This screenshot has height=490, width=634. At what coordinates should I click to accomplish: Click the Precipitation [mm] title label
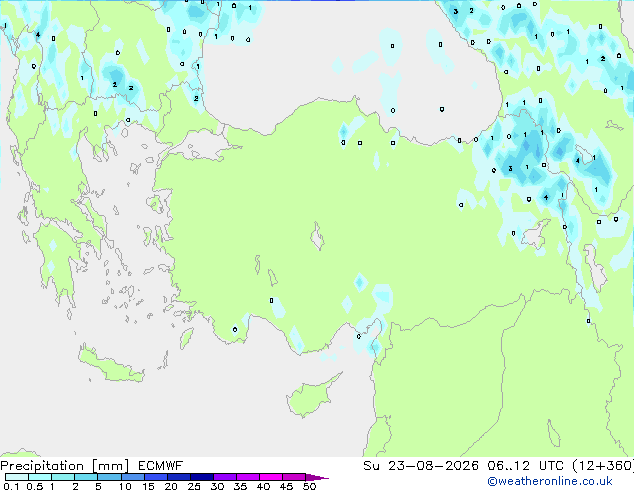64,466
